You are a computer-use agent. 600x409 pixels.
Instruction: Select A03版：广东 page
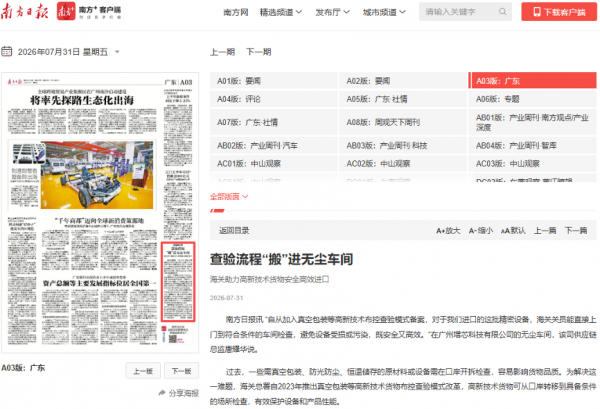pos(533,81)
